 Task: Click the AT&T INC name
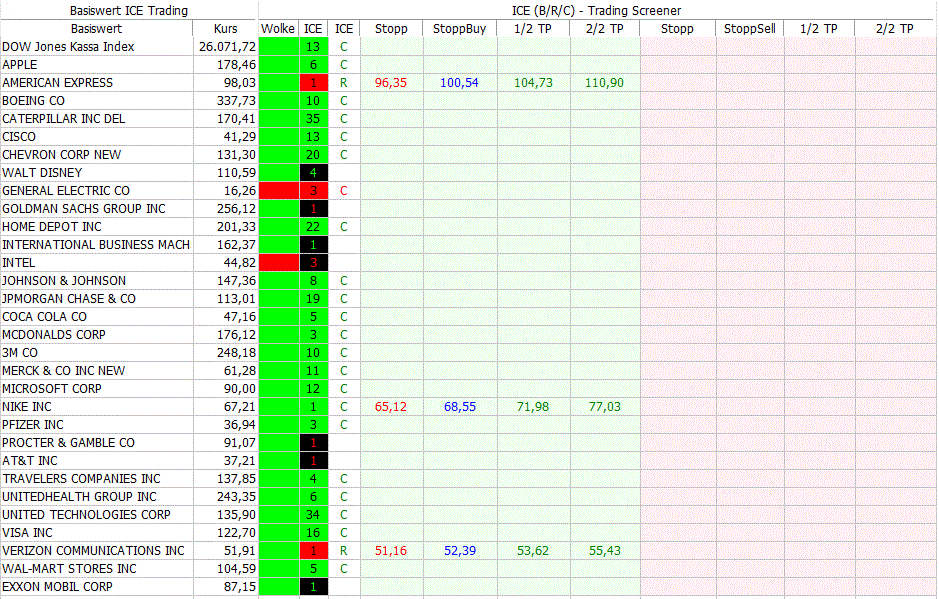point(30,461)
